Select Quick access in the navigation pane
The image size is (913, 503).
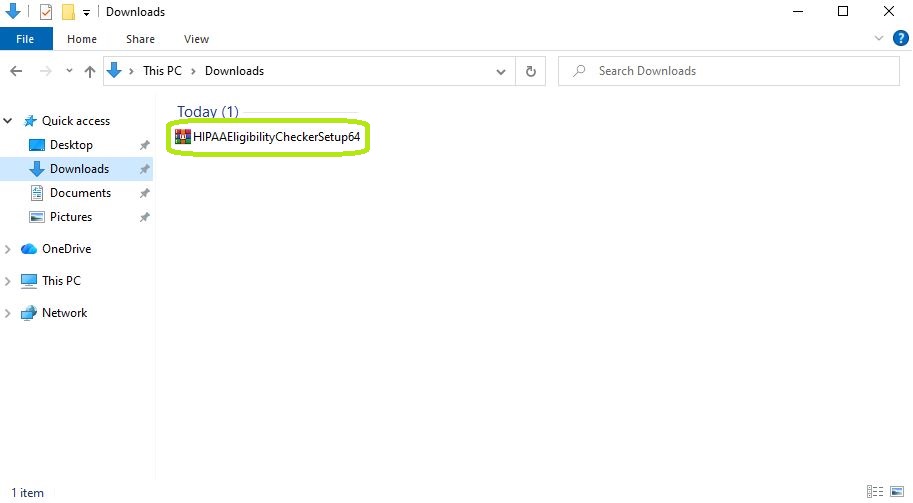coord(76,121)
